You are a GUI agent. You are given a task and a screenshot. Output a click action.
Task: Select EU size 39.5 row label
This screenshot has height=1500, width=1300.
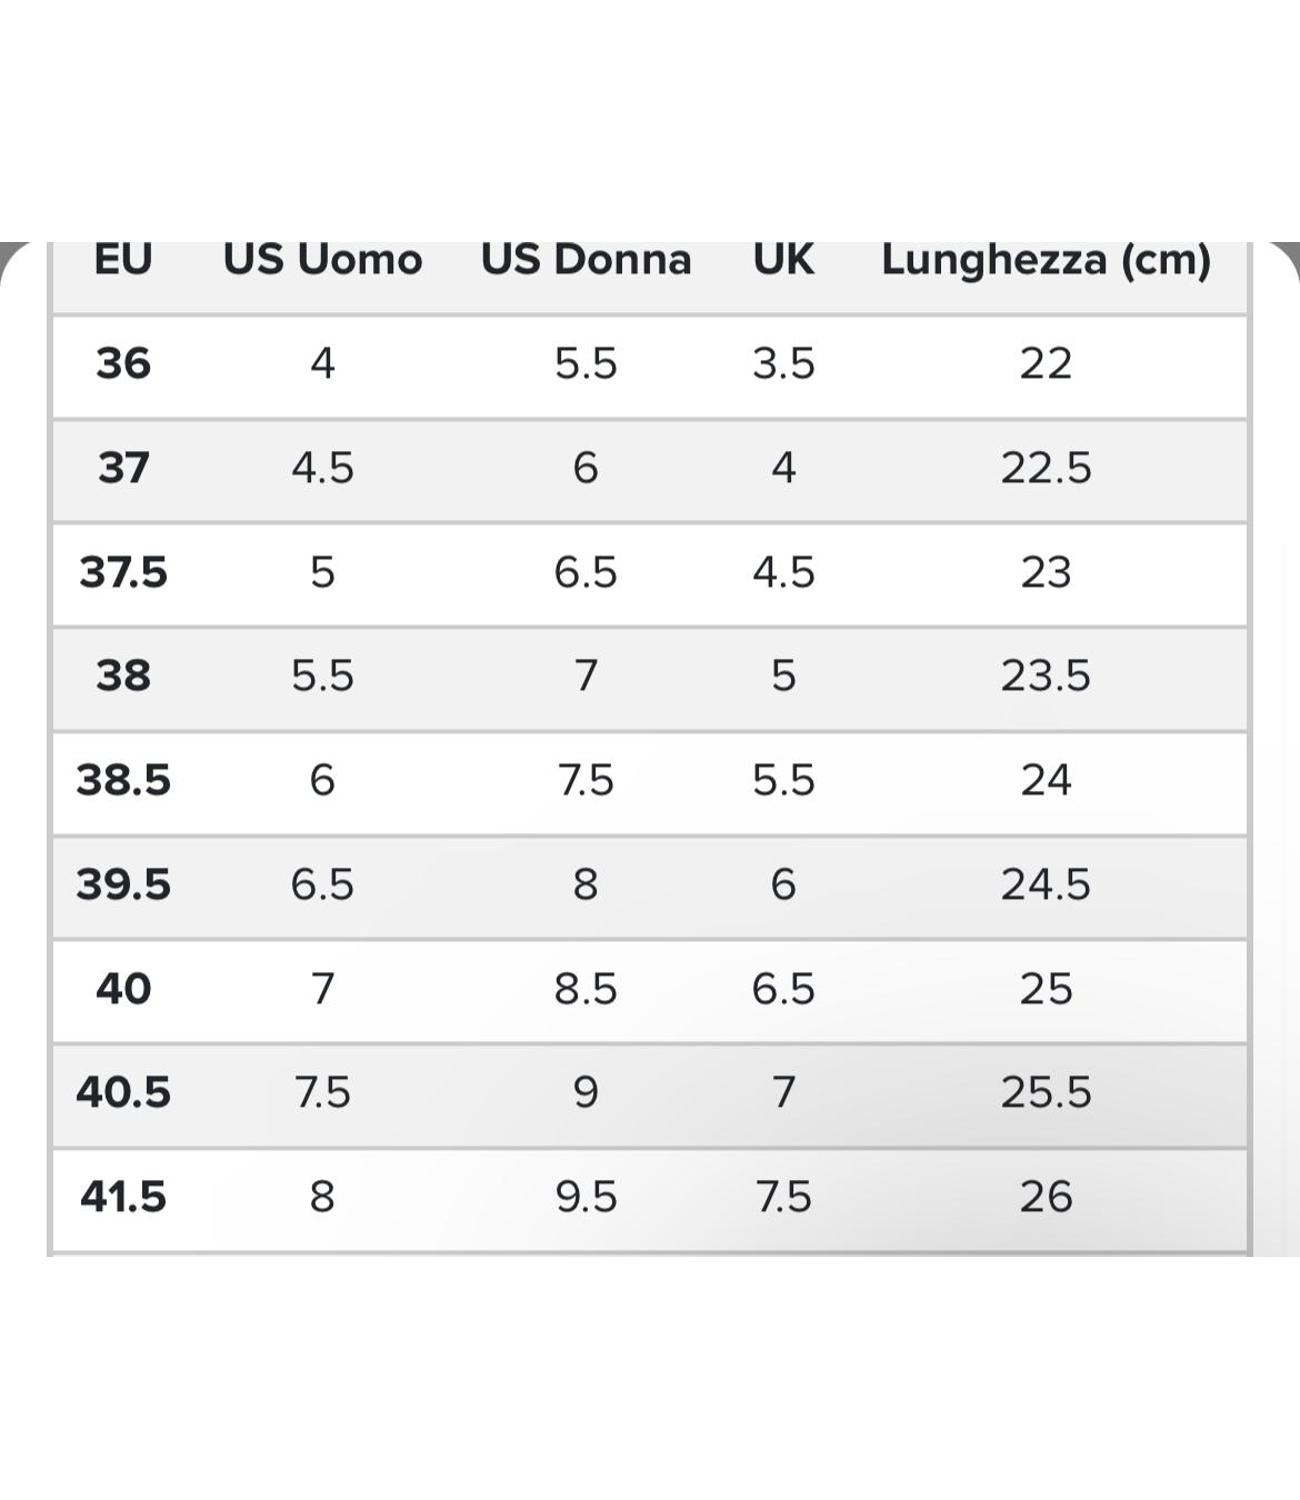click(x=123, y=884)
